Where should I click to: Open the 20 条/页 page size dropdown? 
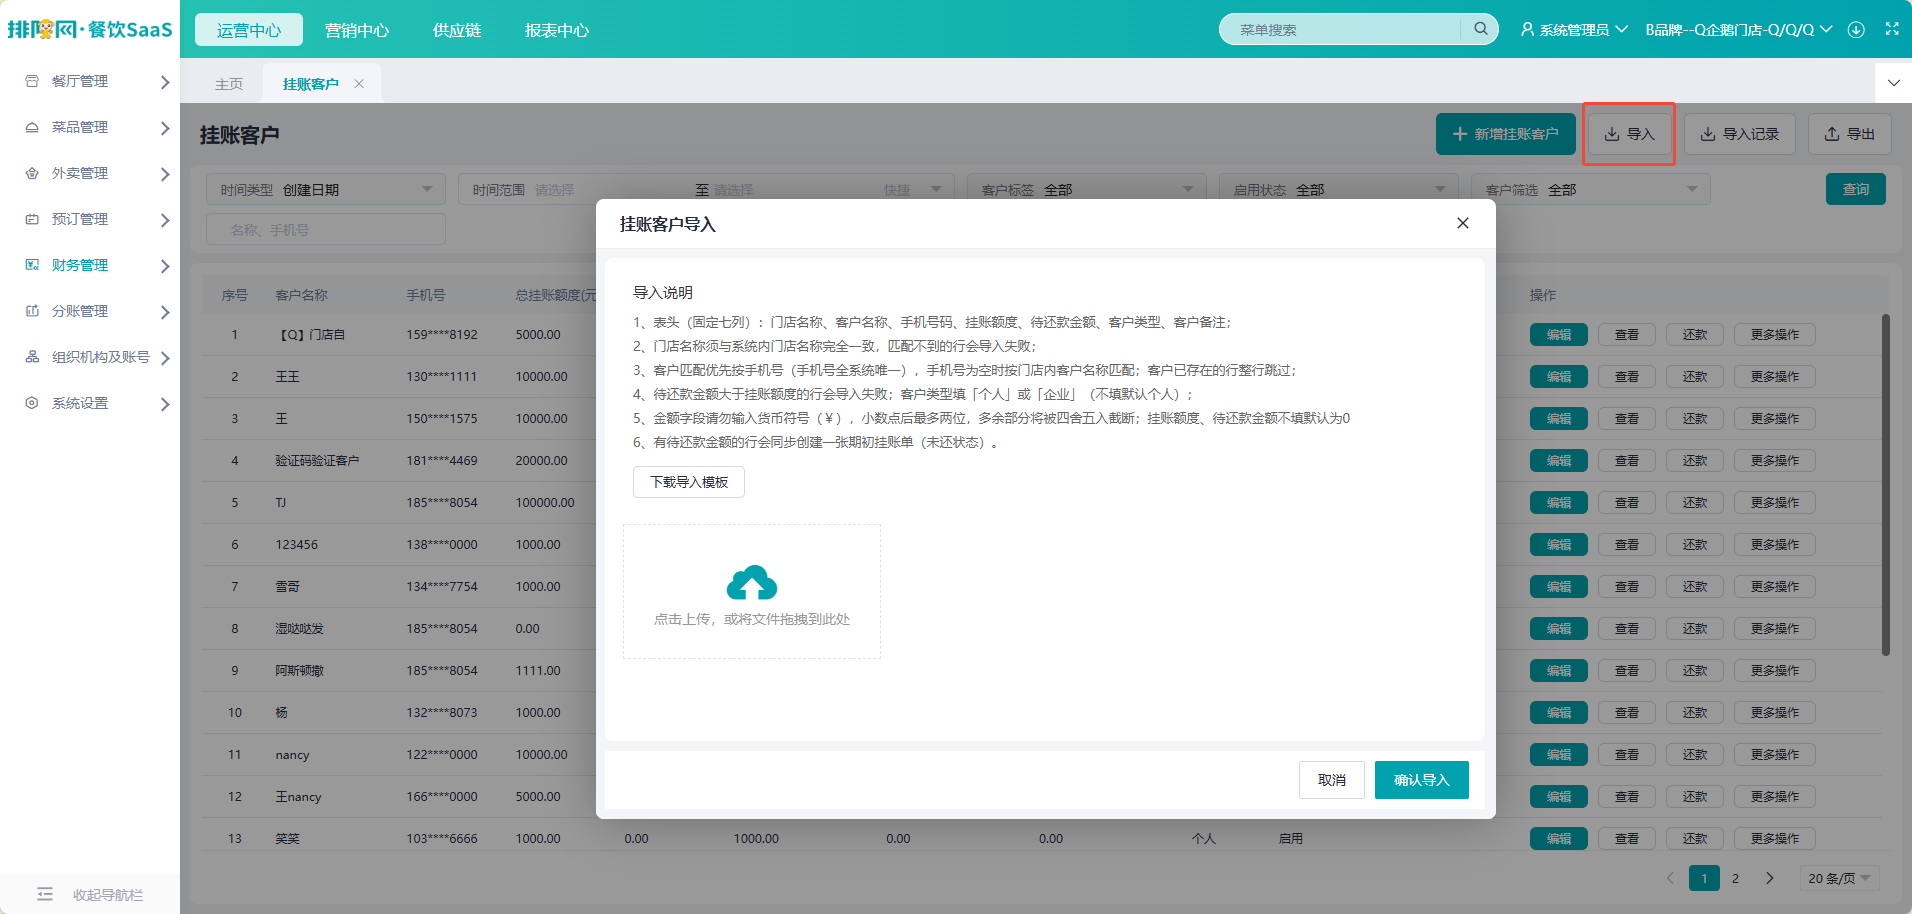(x=1839, y=878)
